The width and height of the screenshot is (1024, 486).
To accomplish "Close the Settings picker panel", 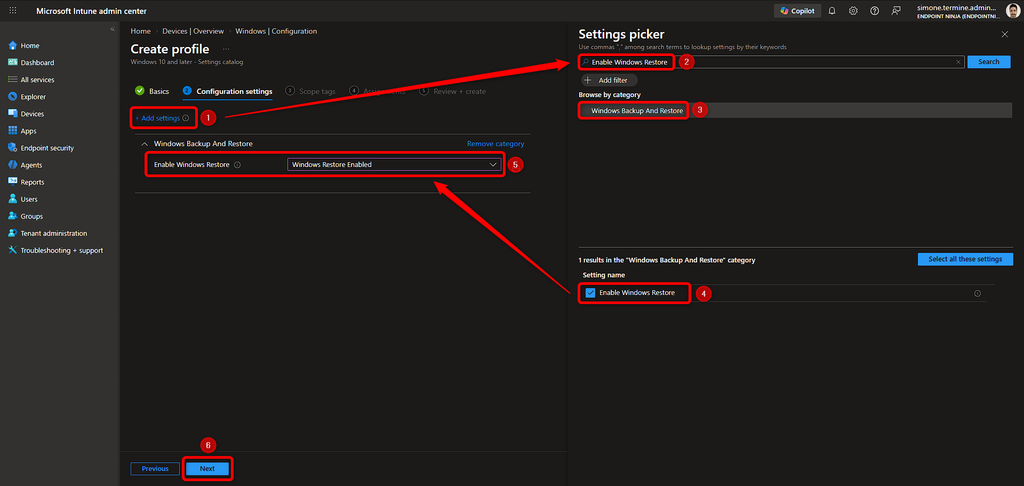I will pos(1004,34).
